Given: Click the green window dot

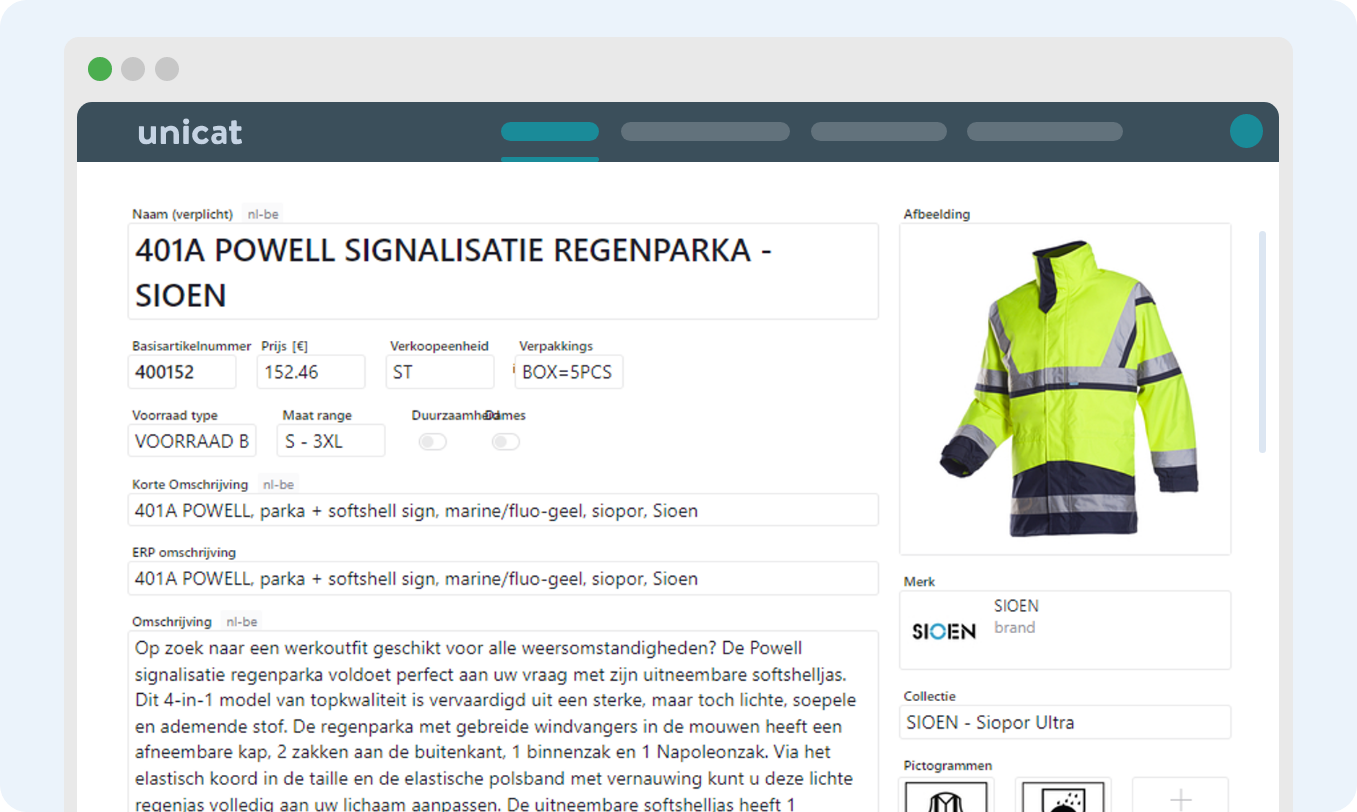Looking at the screenshot, I should pos(100,69).
